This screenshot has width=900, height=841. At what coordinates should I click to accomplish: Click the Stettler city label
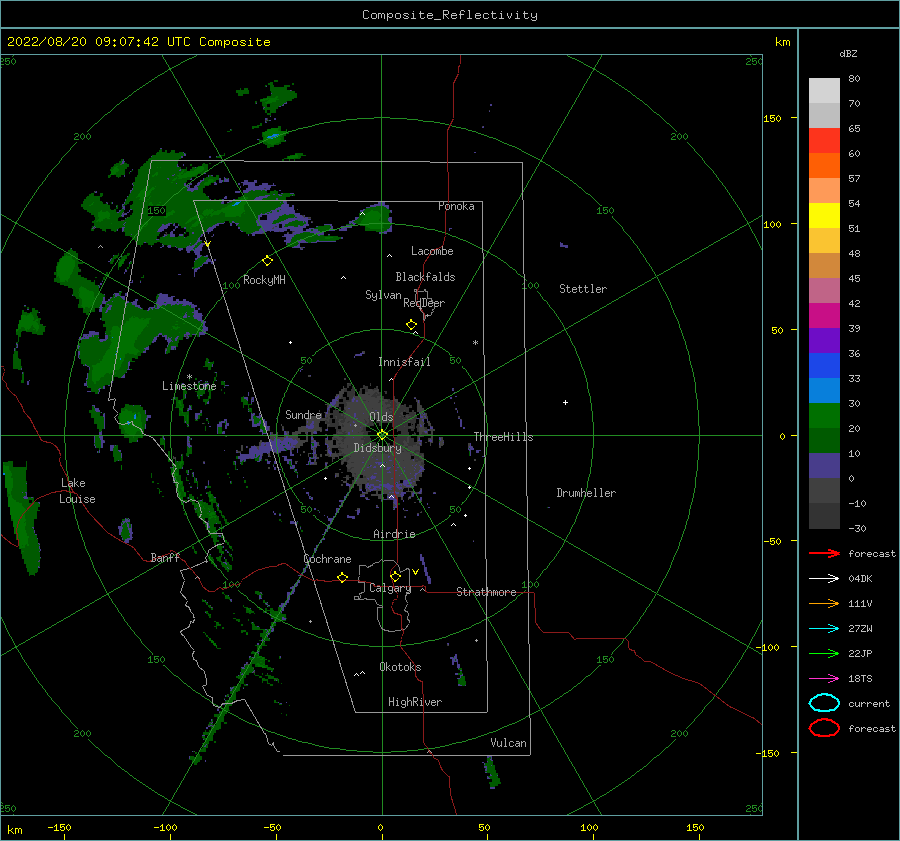(x=583, y=289)
